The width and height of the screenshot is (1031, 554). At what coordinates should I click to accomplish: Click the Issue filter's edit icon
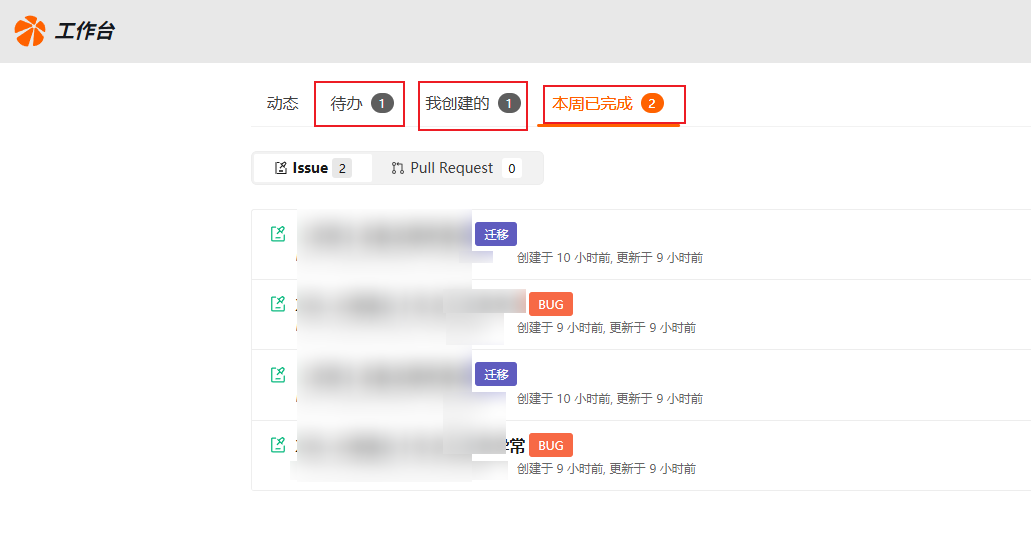point(281,168)
